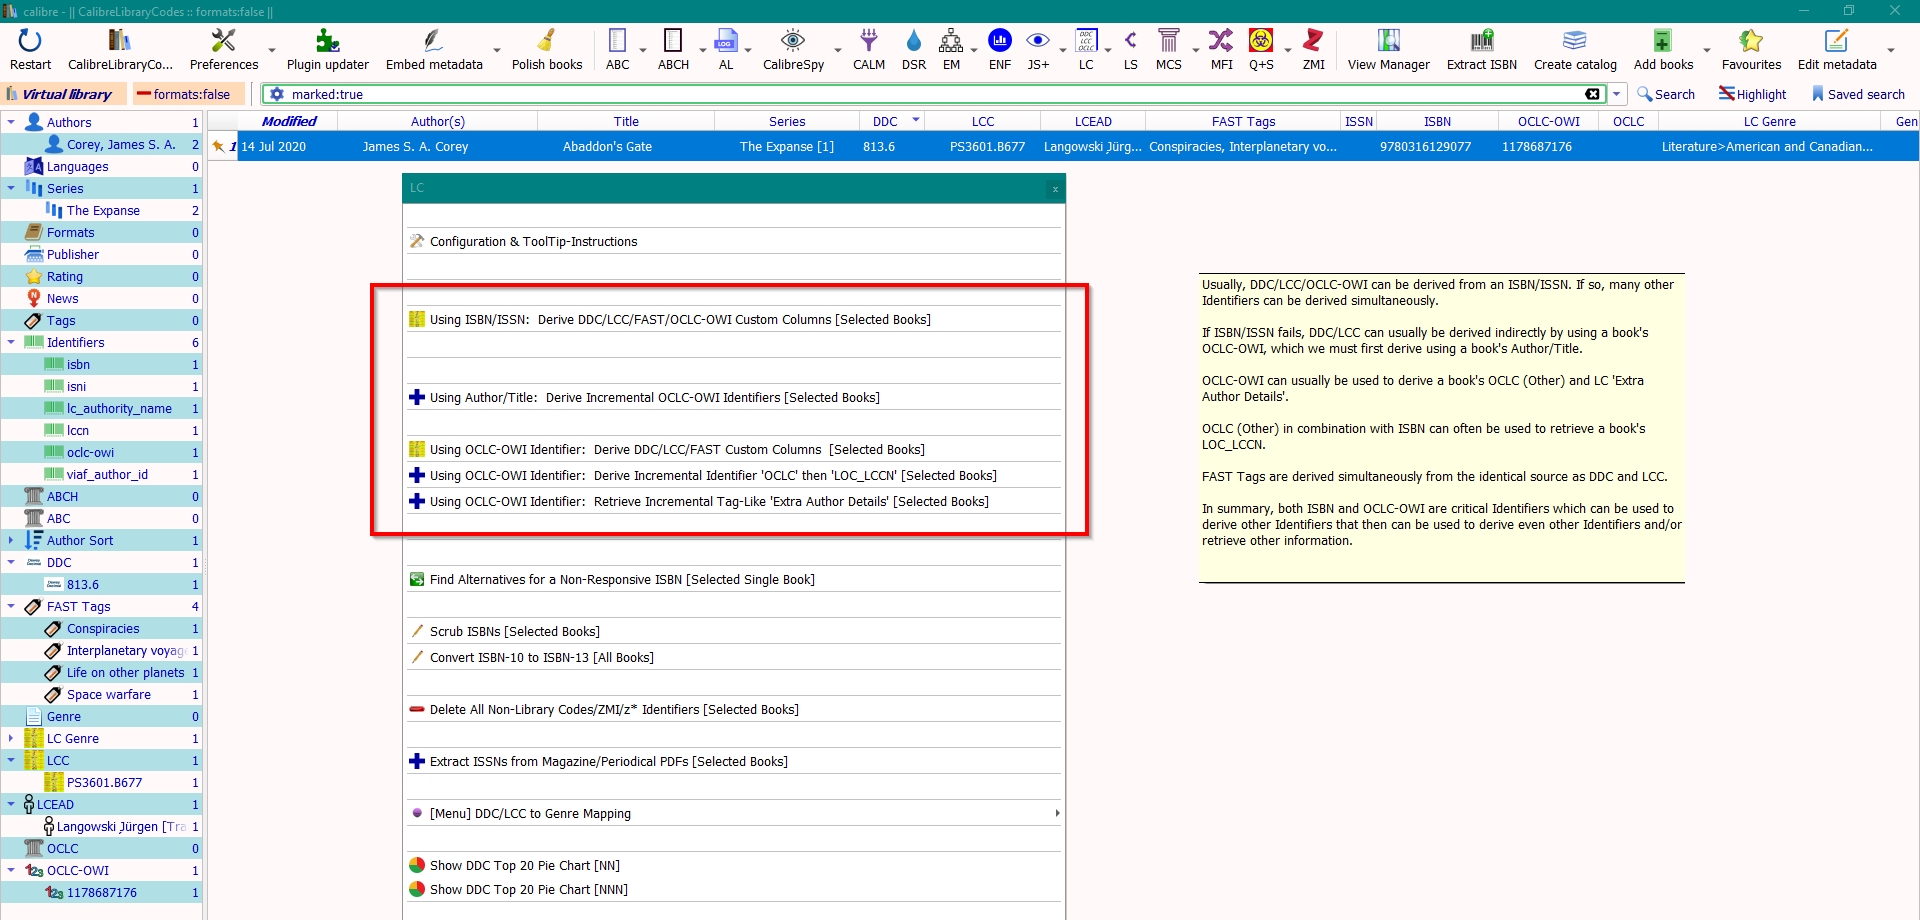Open the Embed metadata dropdown arrow
Screen dimensions: 1920x920
coord(496,49)
